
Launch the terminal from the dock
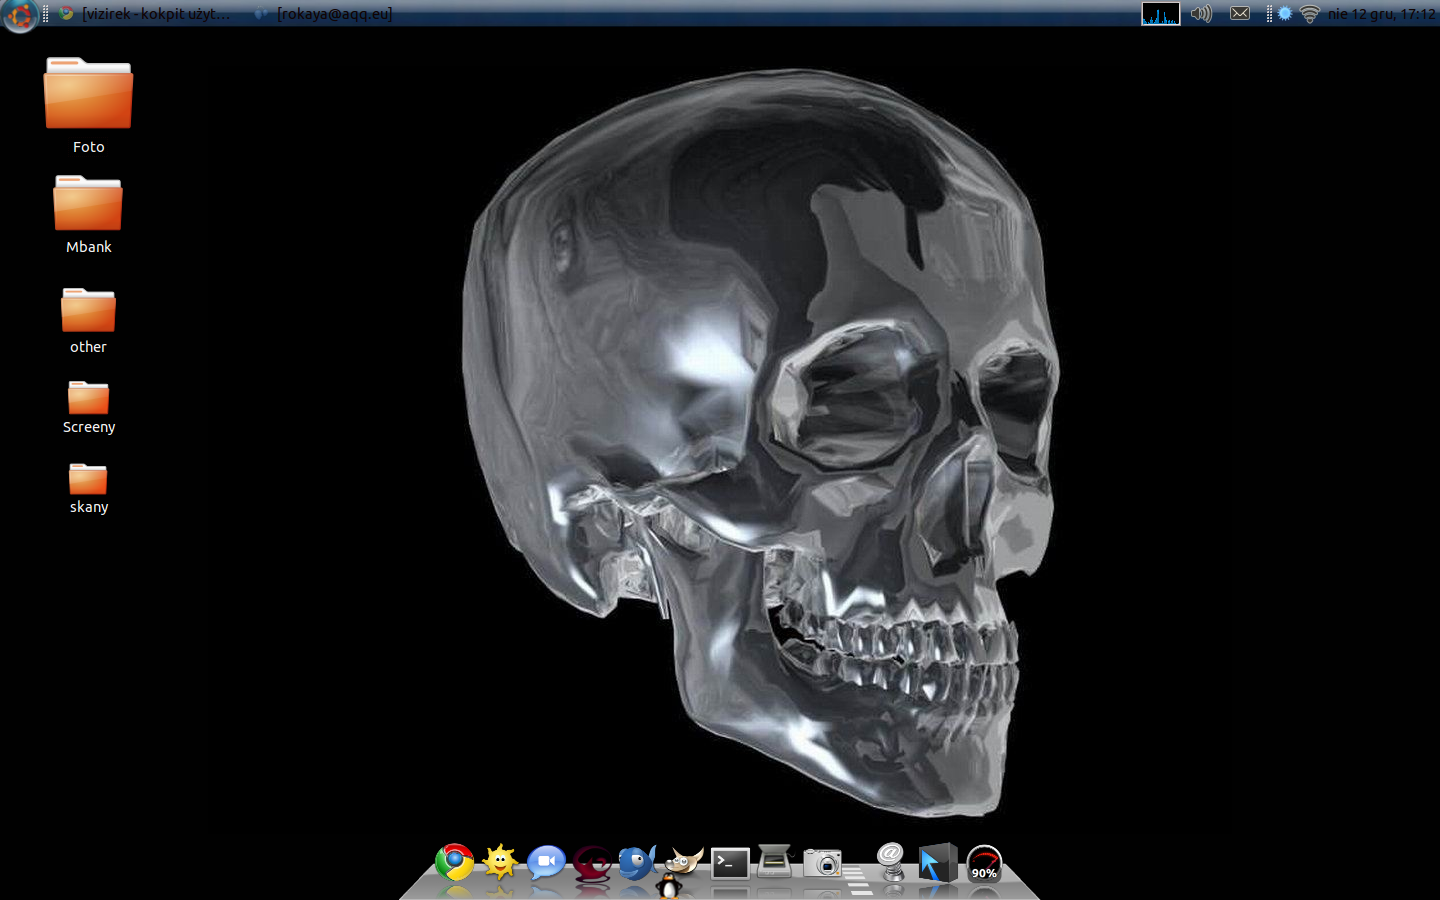click(x=730, y=863)
